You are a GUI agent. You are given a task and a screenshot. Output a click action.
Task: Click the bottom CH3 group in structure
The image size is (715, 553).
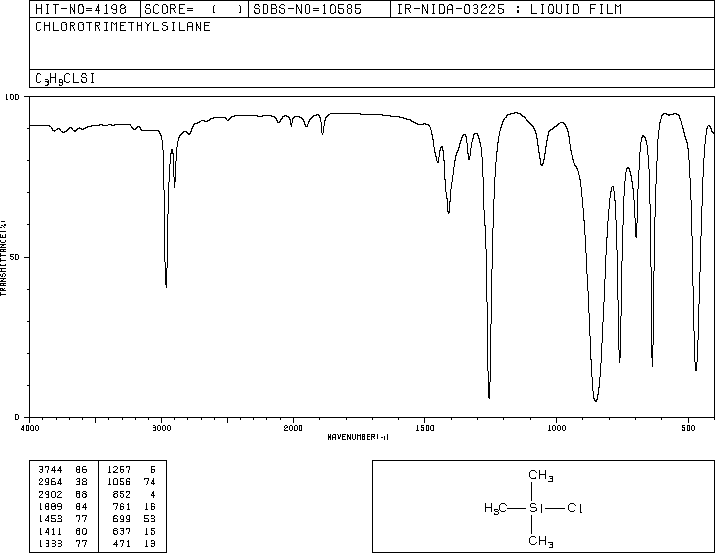pyautogui.click(x=541, y=541)
